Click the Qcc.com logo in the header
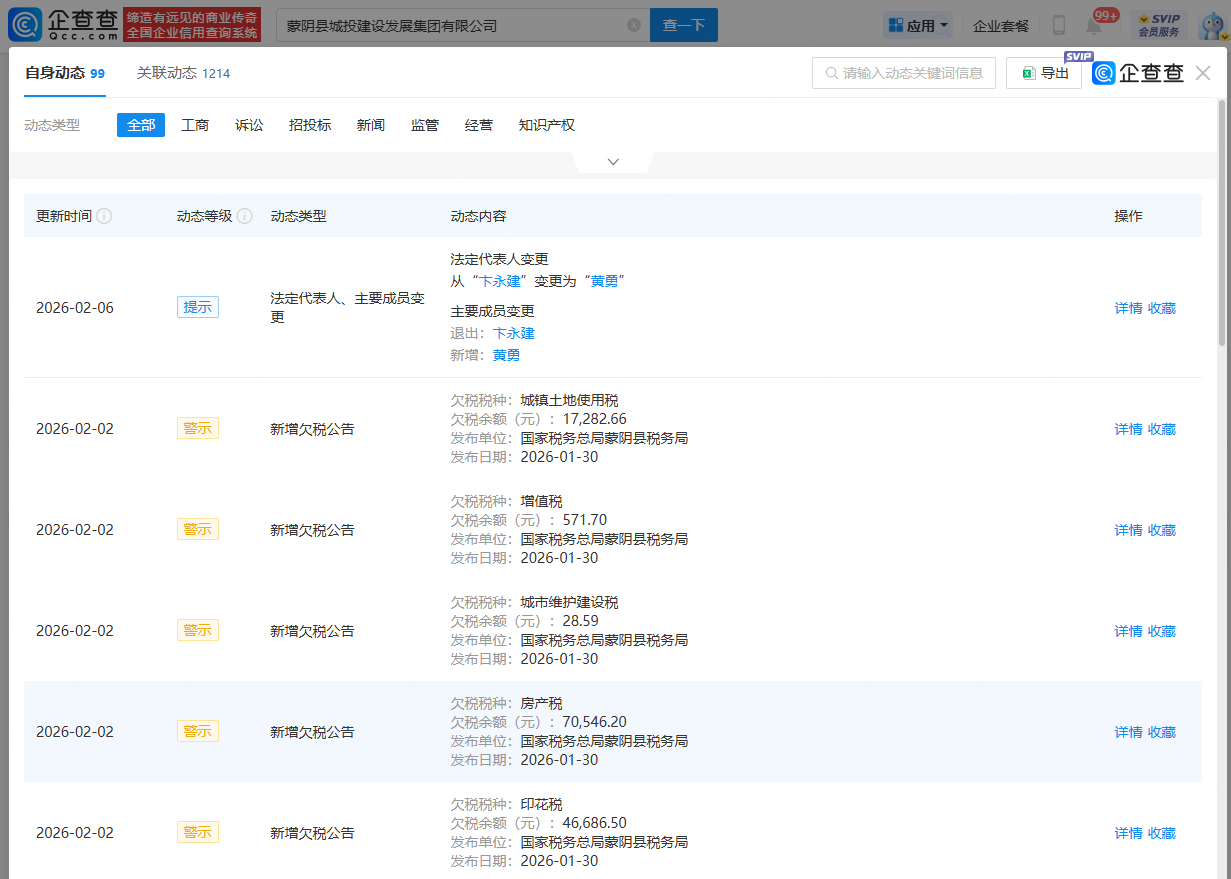The image size is (1231, 879). 63,25
